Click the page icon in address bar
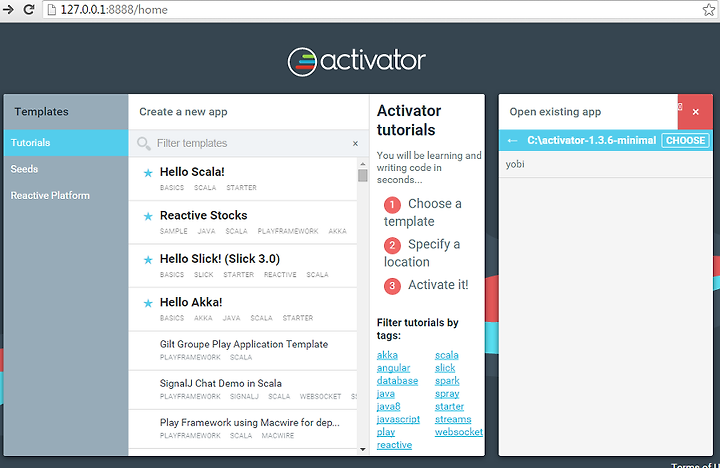 click(x=52, y=10)
